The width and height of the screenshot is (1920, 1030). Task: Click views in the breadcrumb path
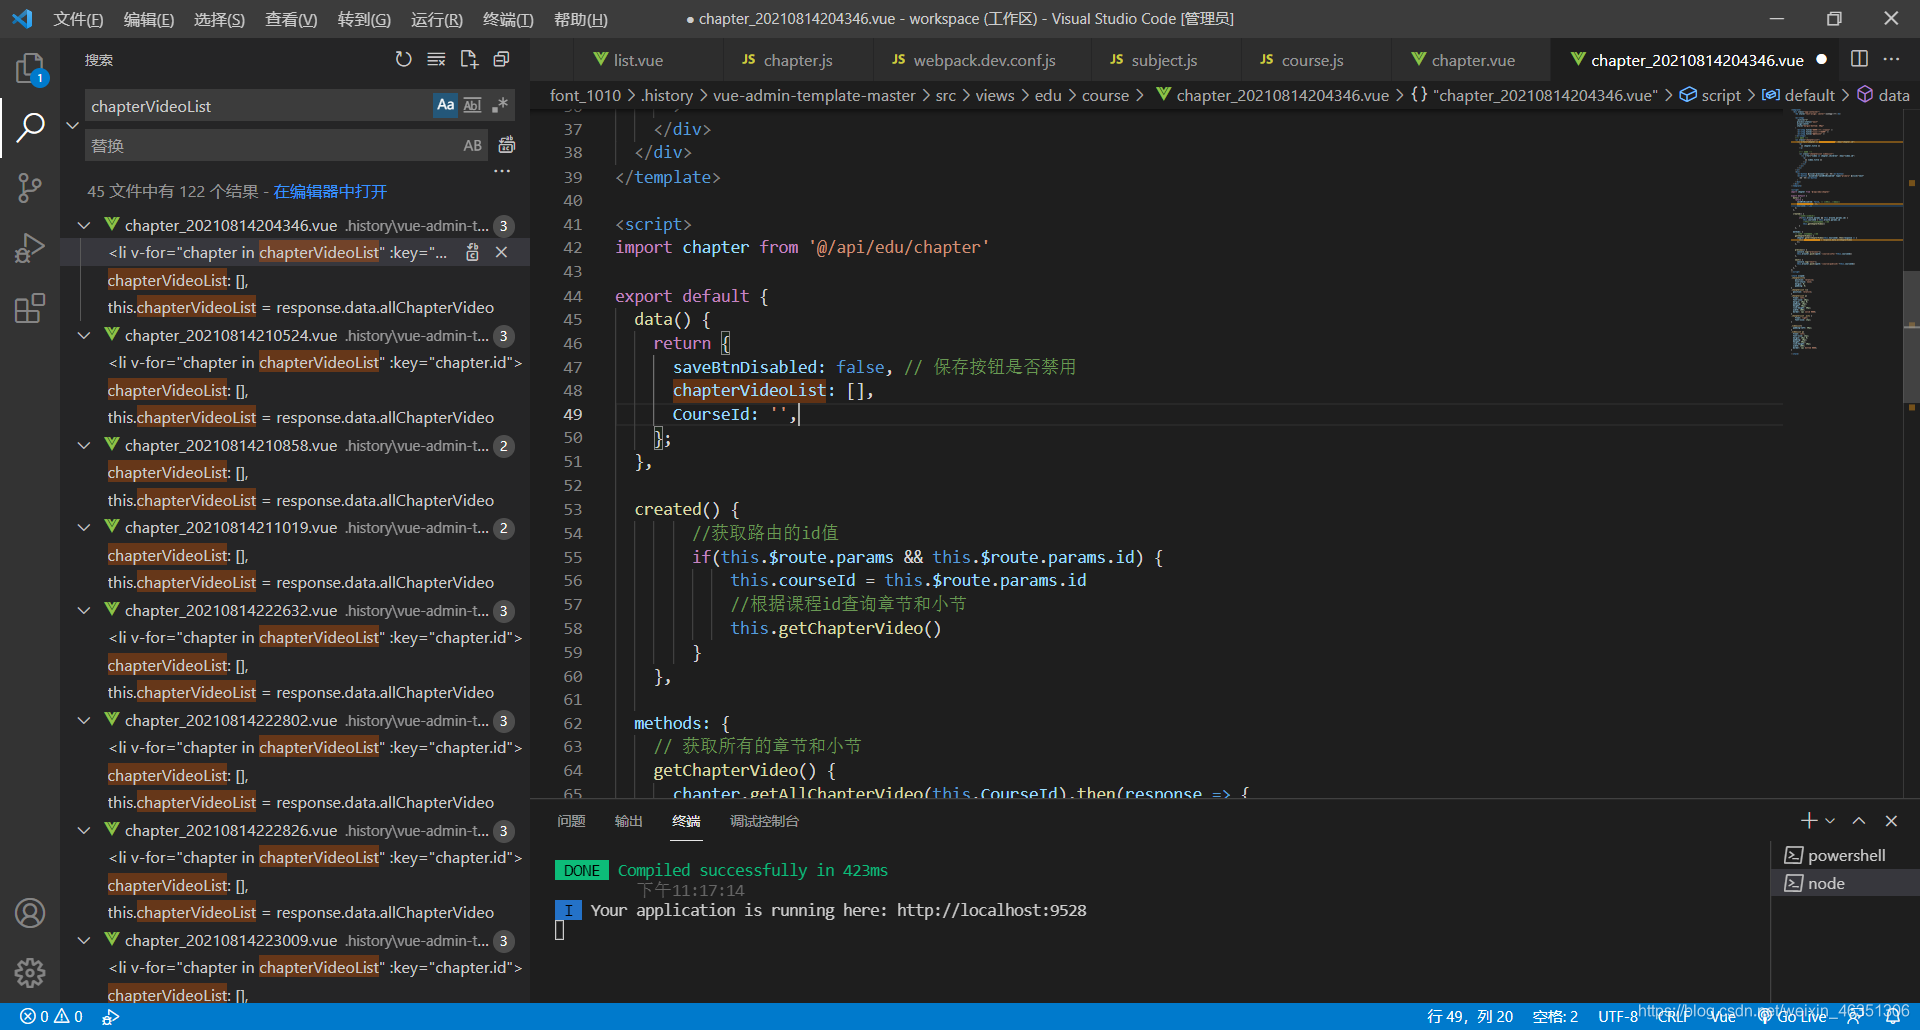pos(994,95)
